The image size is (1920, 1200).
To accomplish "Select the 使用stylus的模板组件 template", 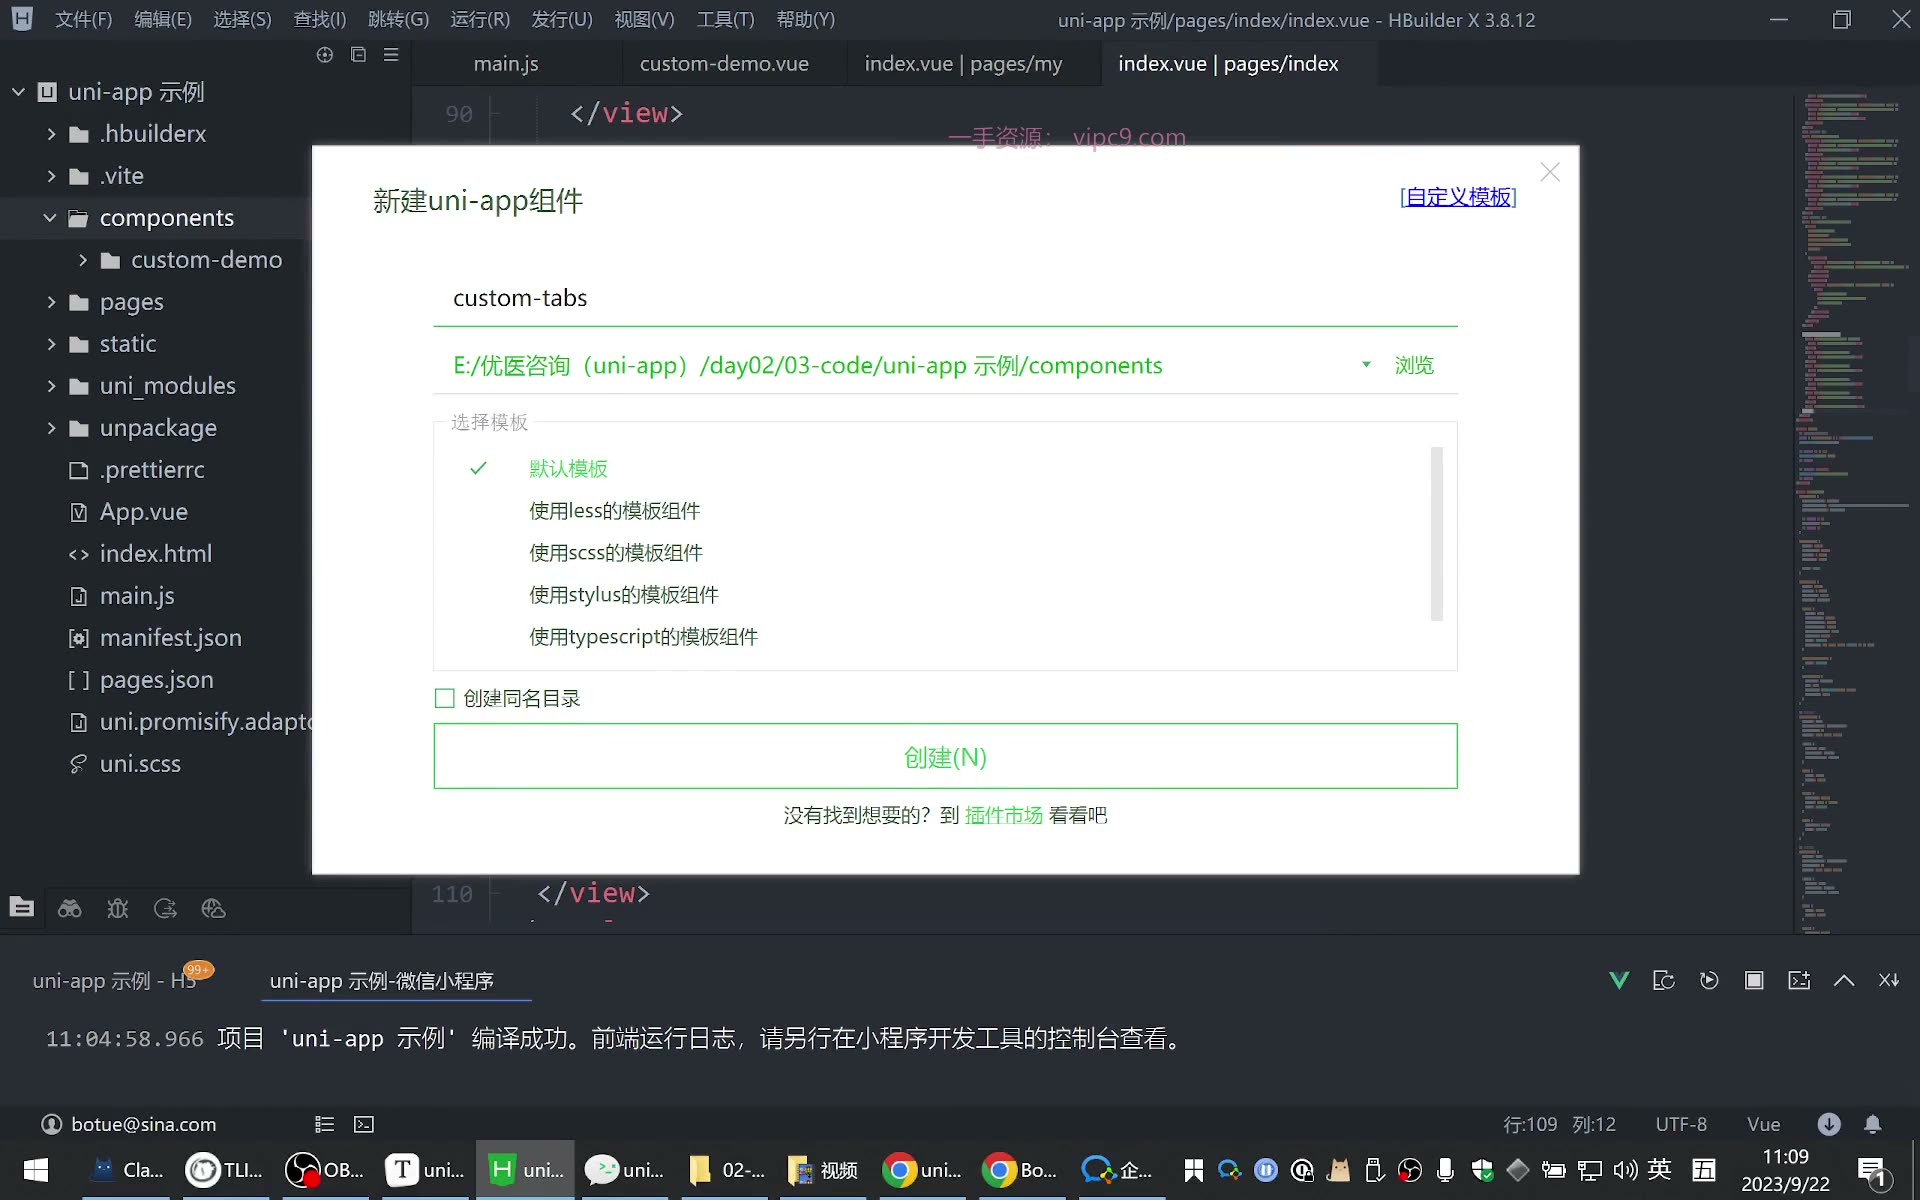I will (x=623, y=594).
